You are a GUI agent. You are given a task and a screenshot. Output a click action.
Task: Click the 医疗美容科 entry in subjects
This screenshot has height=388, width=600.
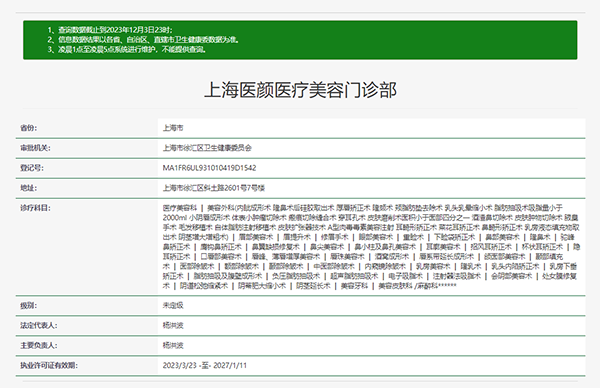[179, 208]
